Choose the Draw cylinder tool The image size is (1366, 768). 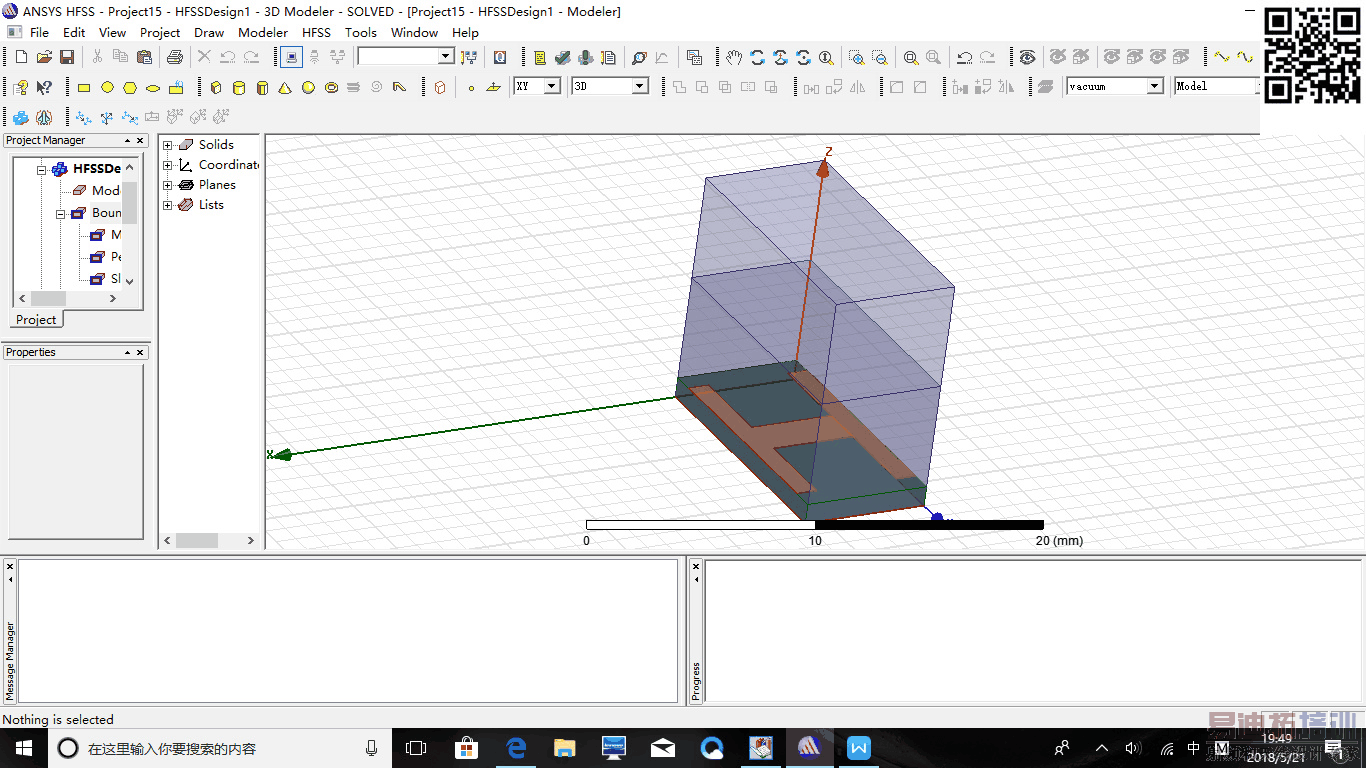(x=239, y=88)
